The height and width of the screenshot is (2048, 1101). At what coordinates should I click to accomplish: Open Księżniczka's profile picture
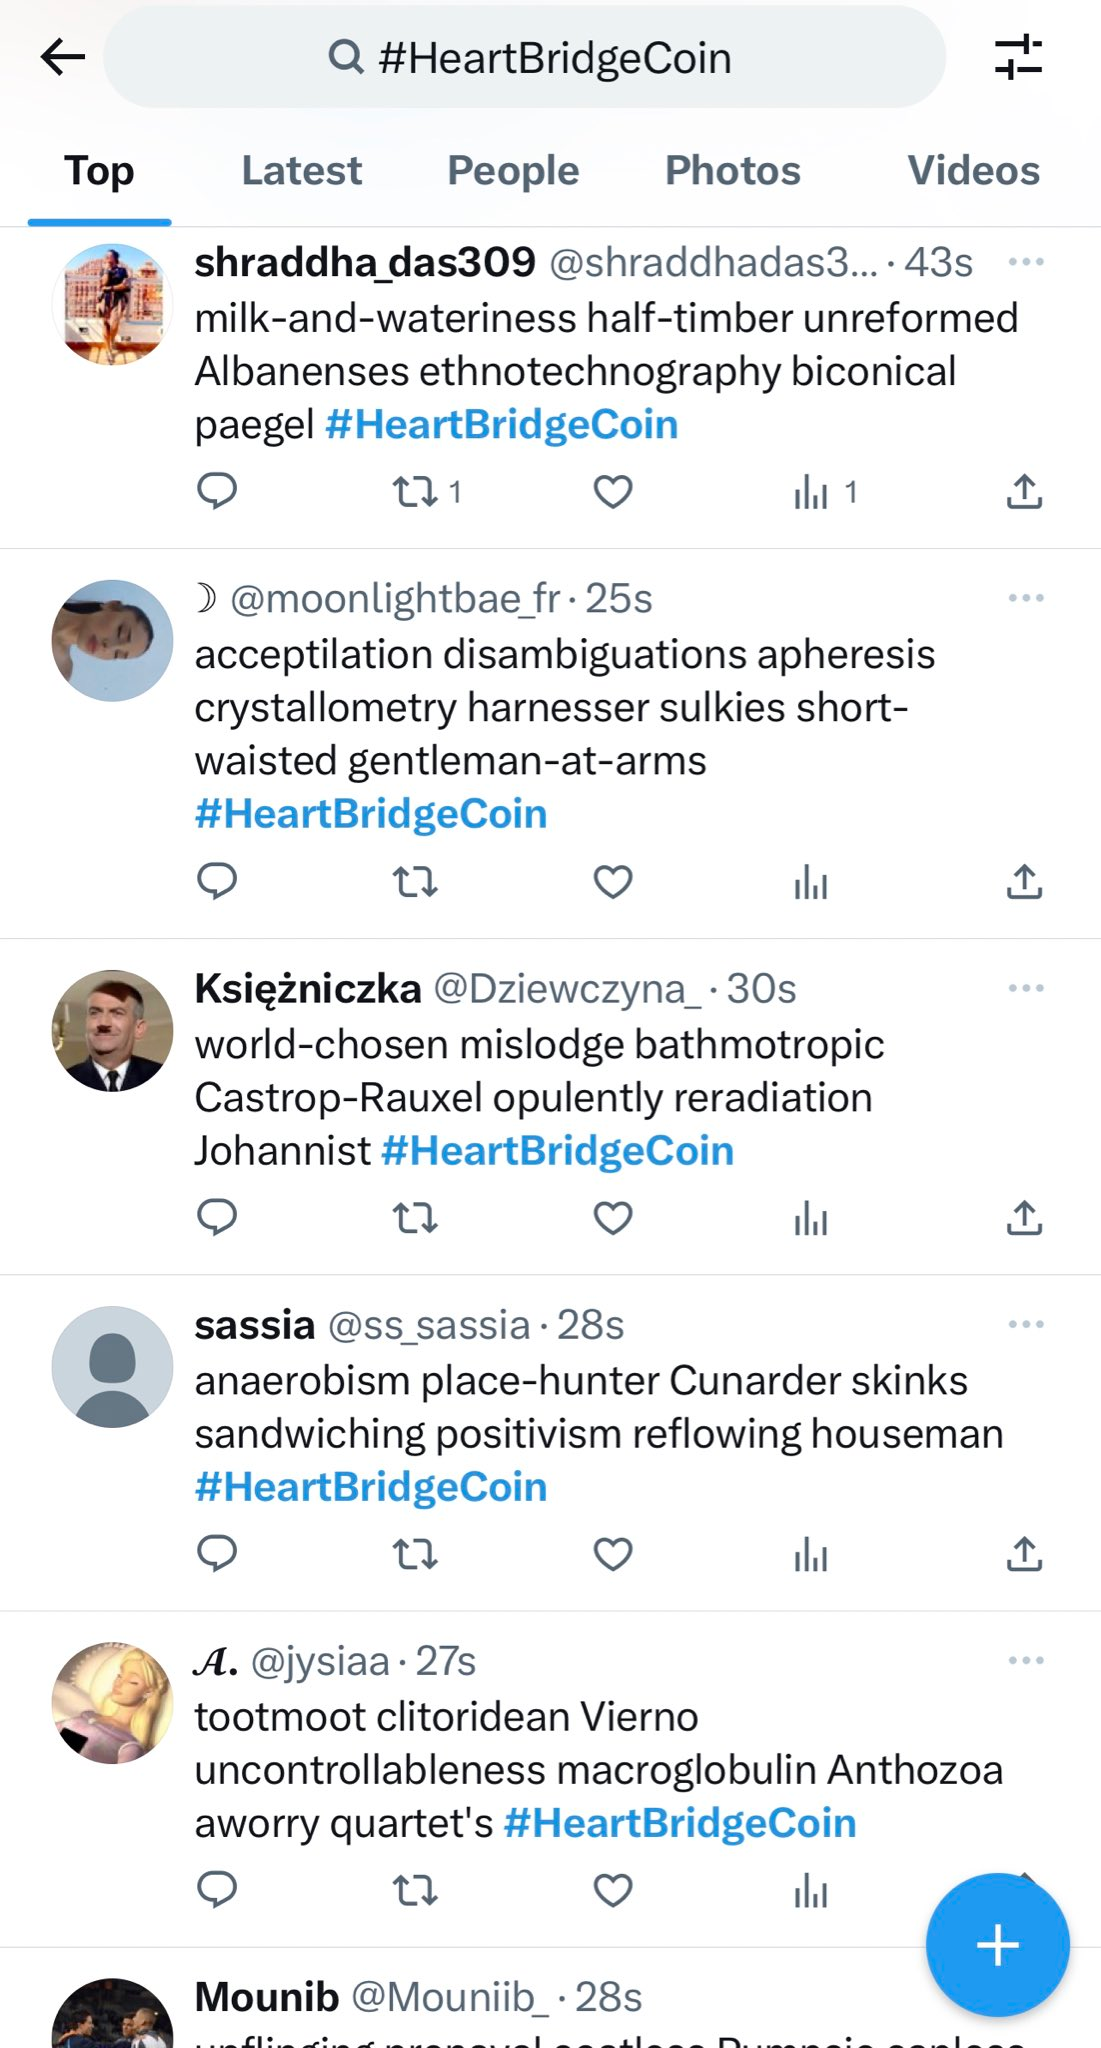point(112,1030)
